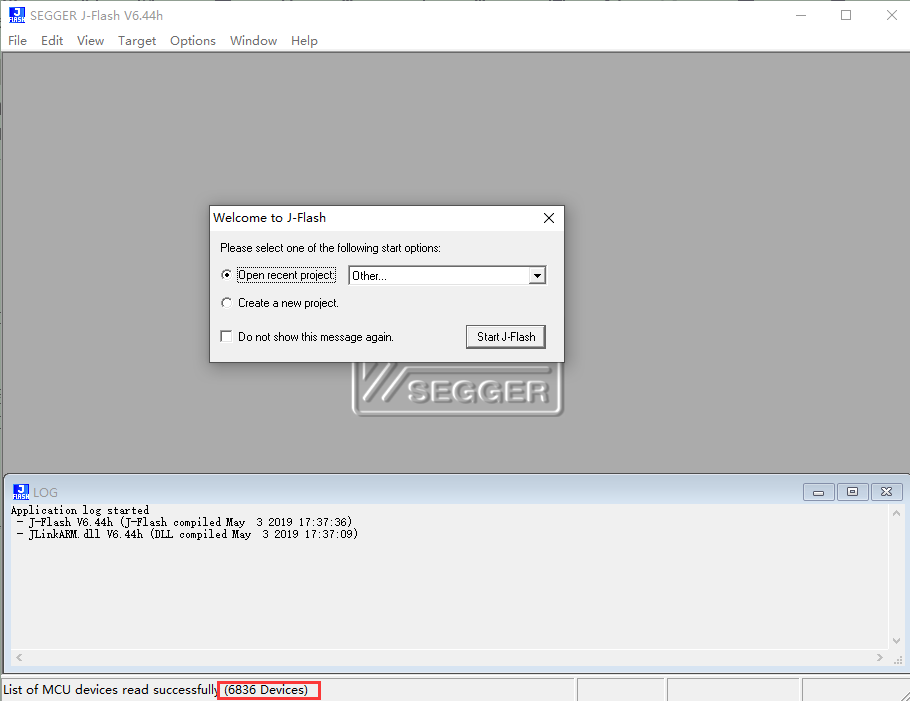Screen dimensions: 910x701
Task: Click the LOG scroll up arrow
Action: [896, 514]
